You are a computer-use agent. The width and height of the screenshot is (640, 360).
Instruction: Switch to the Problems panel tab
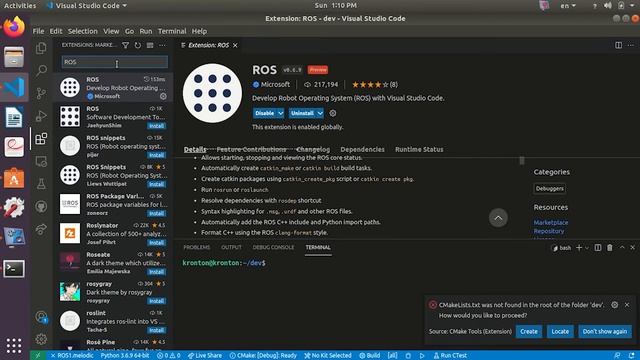click(197, 247)
